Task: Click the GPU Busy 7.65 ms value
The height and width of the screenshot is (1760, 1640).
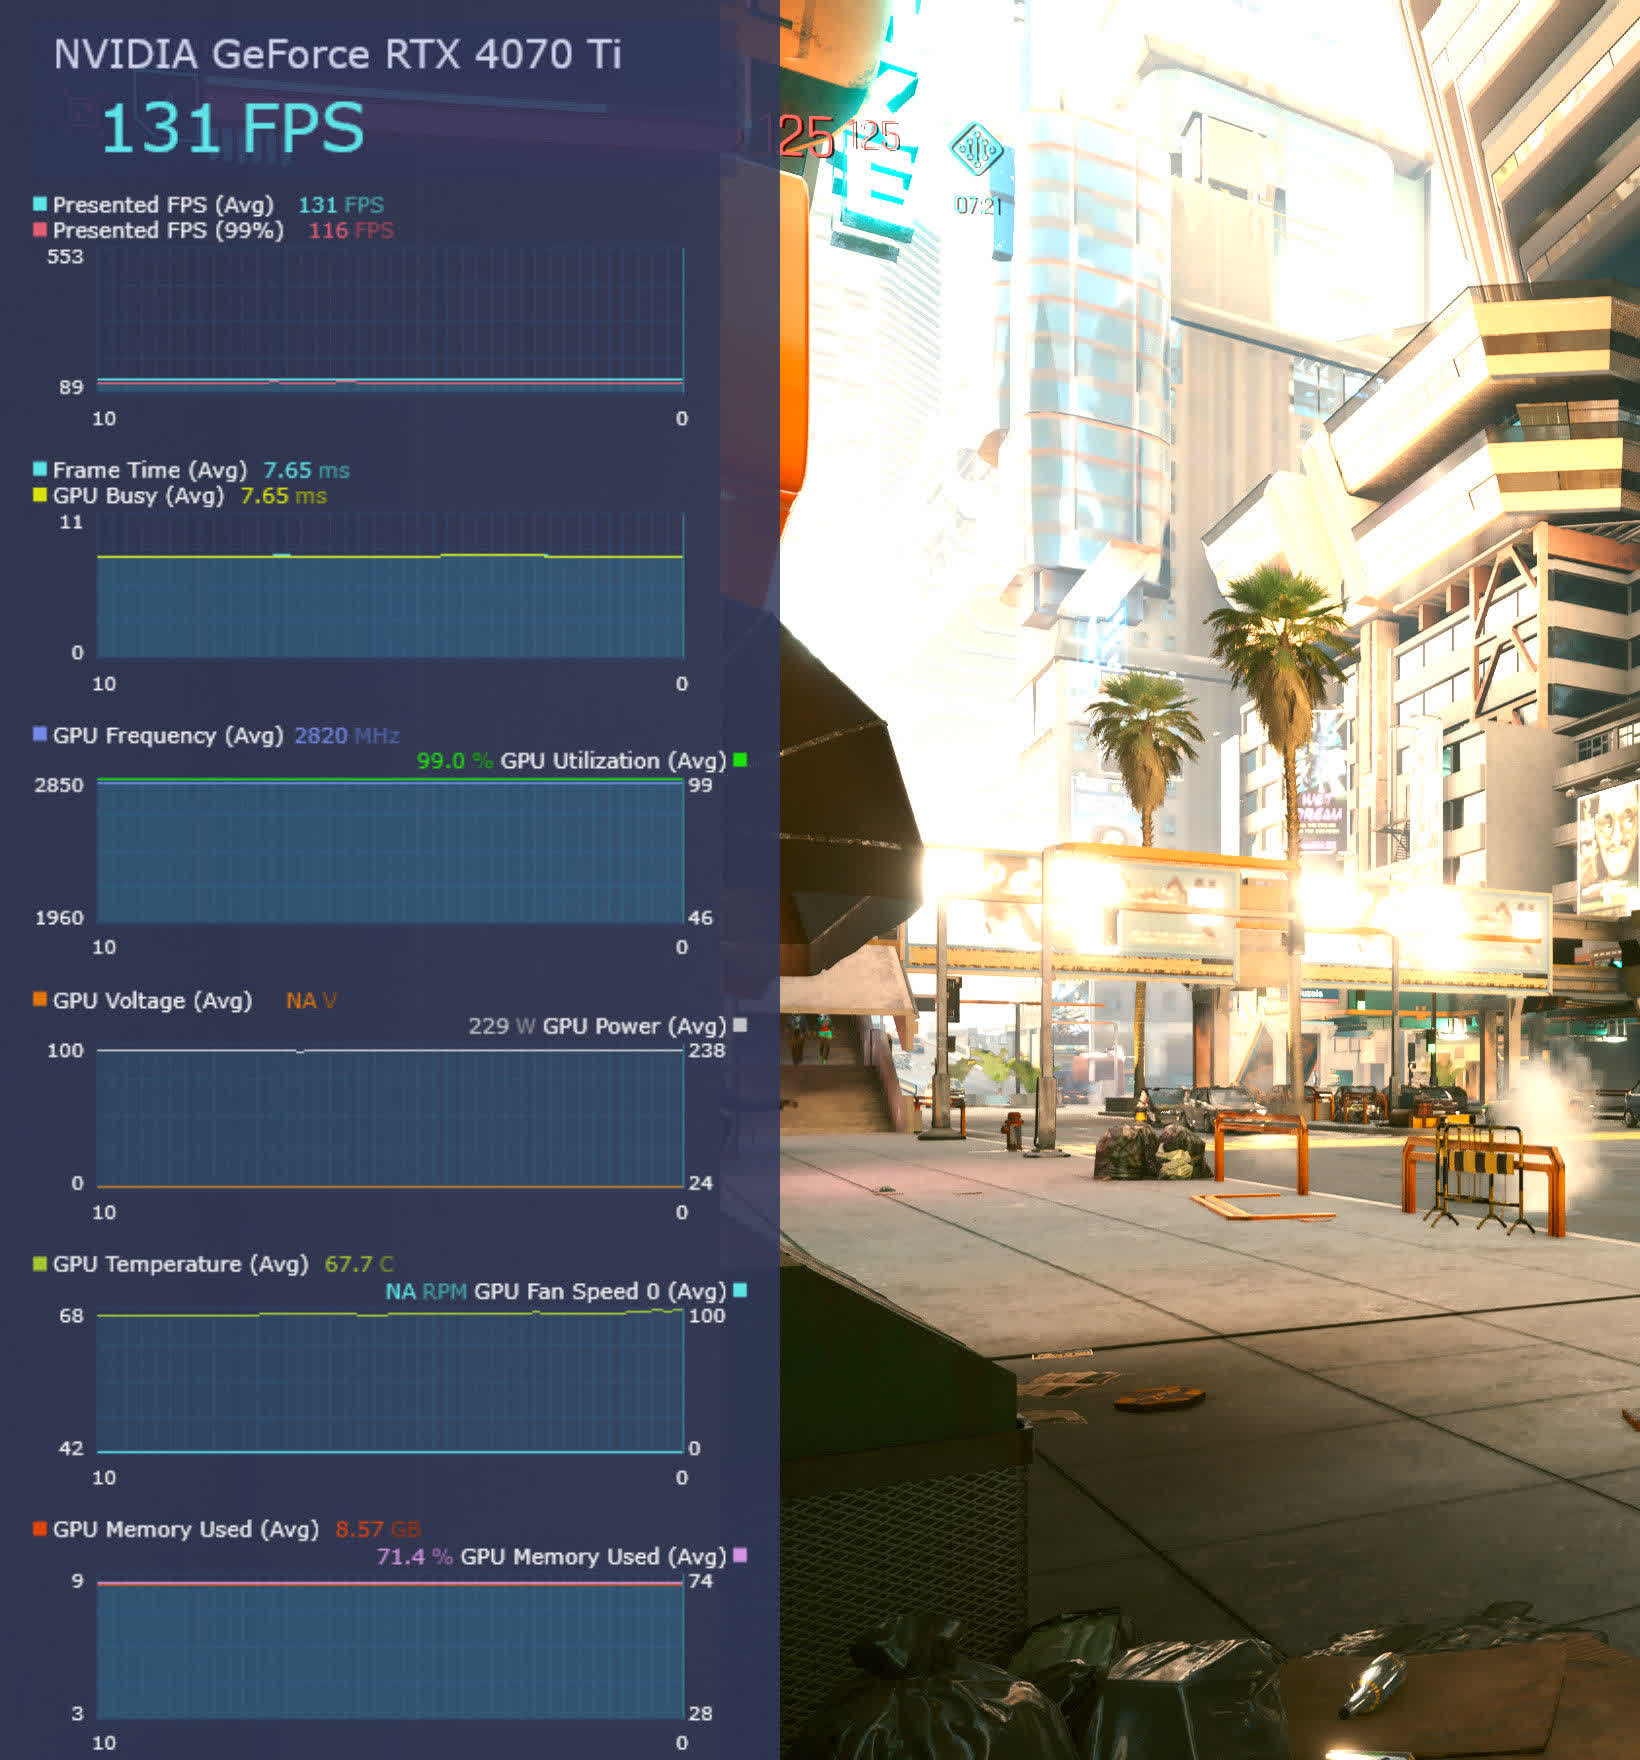Action: (283, 496)
